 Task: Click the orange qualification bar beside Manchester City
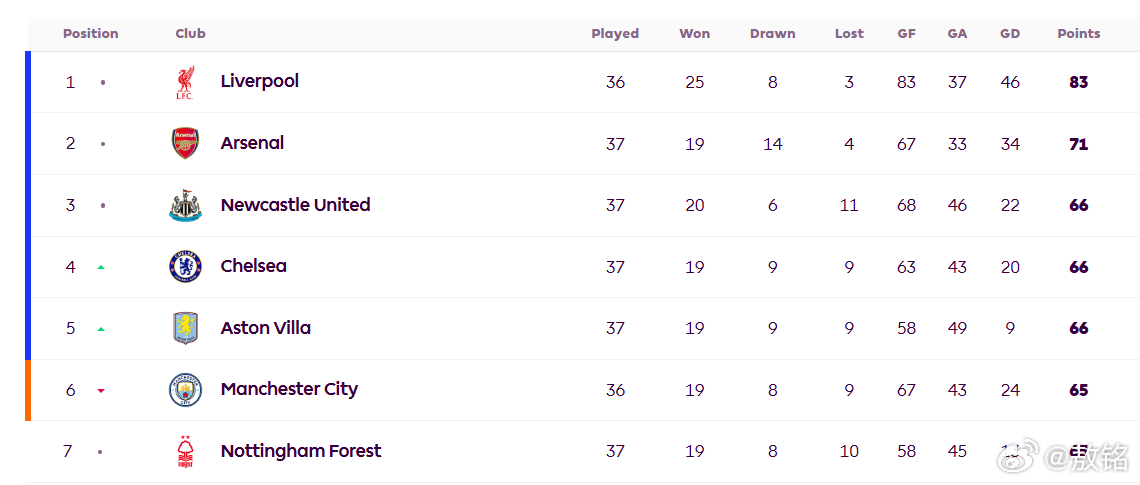pyautogui.click(x=28, y=390)
